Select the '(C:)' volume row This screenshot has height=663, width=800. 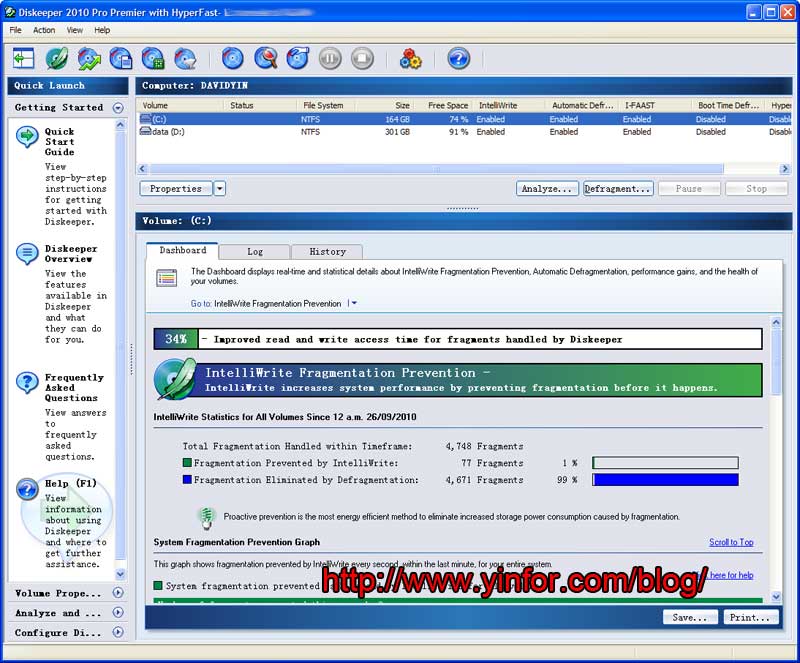coord(464,119)
